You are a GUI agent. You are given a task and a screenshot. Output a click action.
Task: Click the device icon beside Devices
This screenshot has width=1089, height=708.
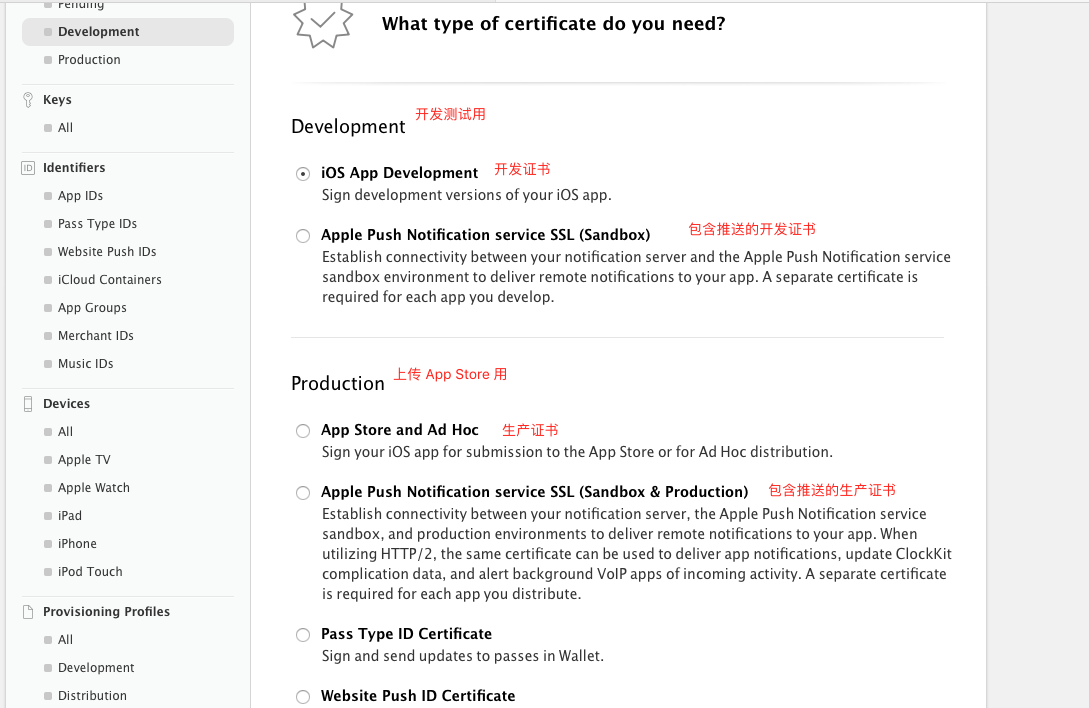click(28, 404)
